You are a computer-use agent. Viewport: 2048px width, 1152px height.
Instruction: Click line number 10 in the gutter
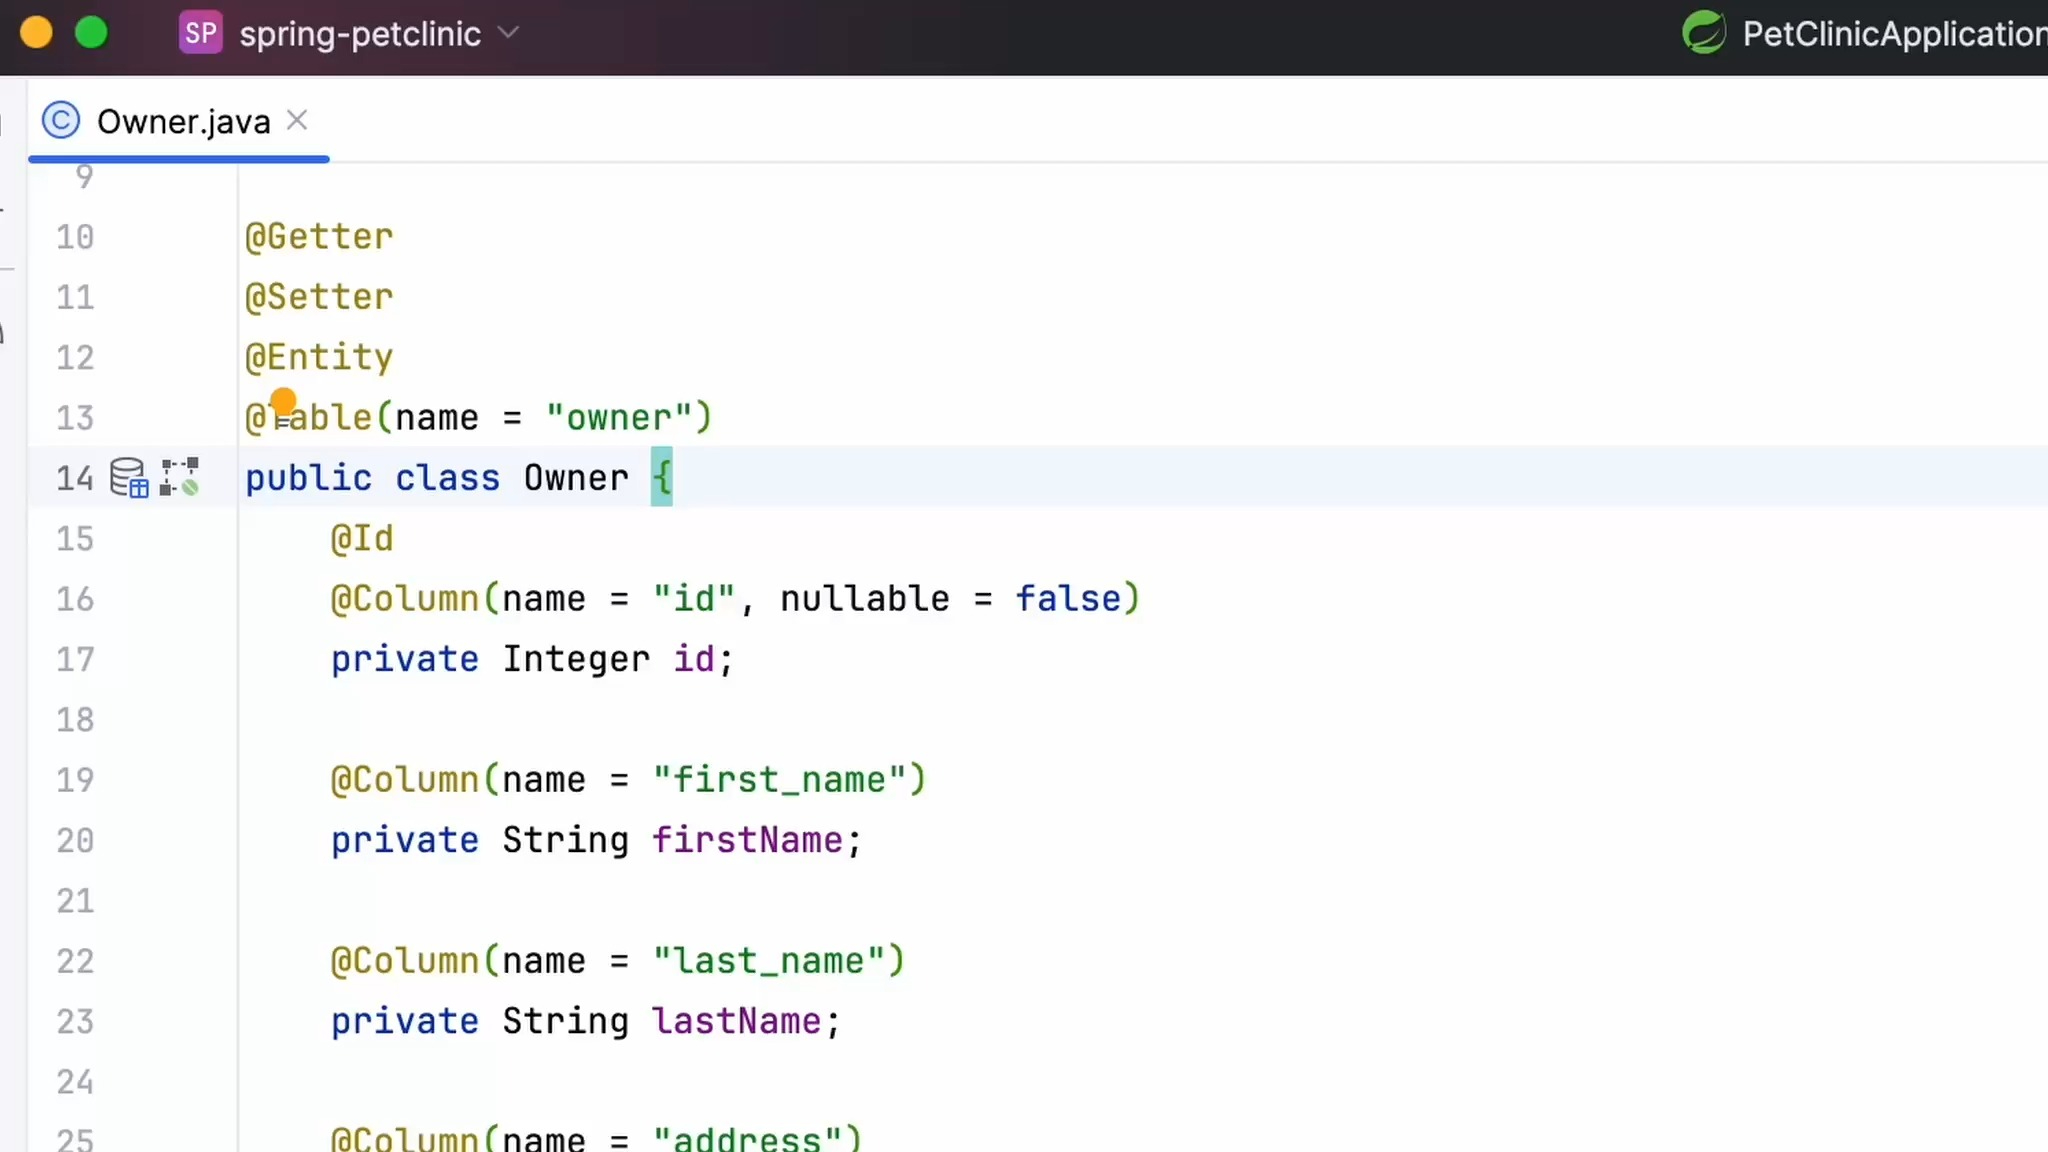[75, 237]
